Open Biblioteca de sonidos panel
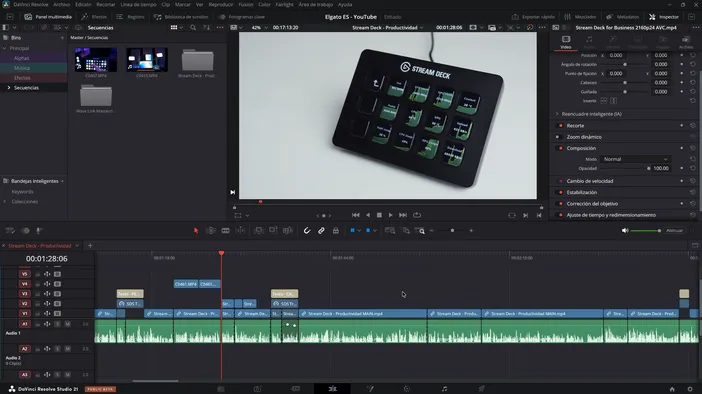This screenshot has width=702, height=394. pyautogui.click(x=181, y=17)
